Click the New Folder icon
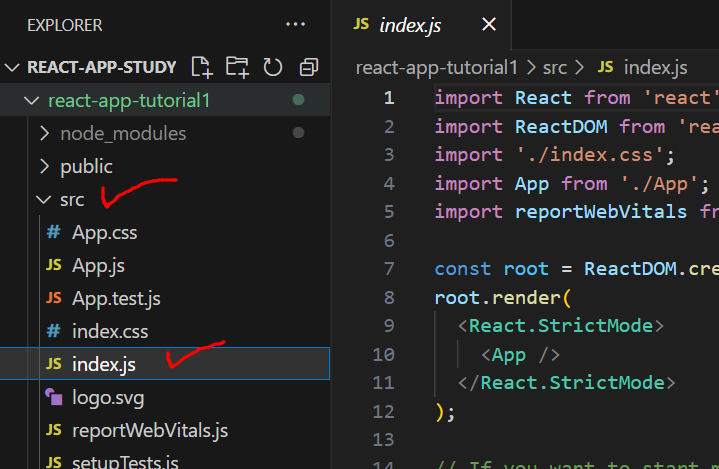The width and height of the screenshot is (719, 469). point(237,67)
